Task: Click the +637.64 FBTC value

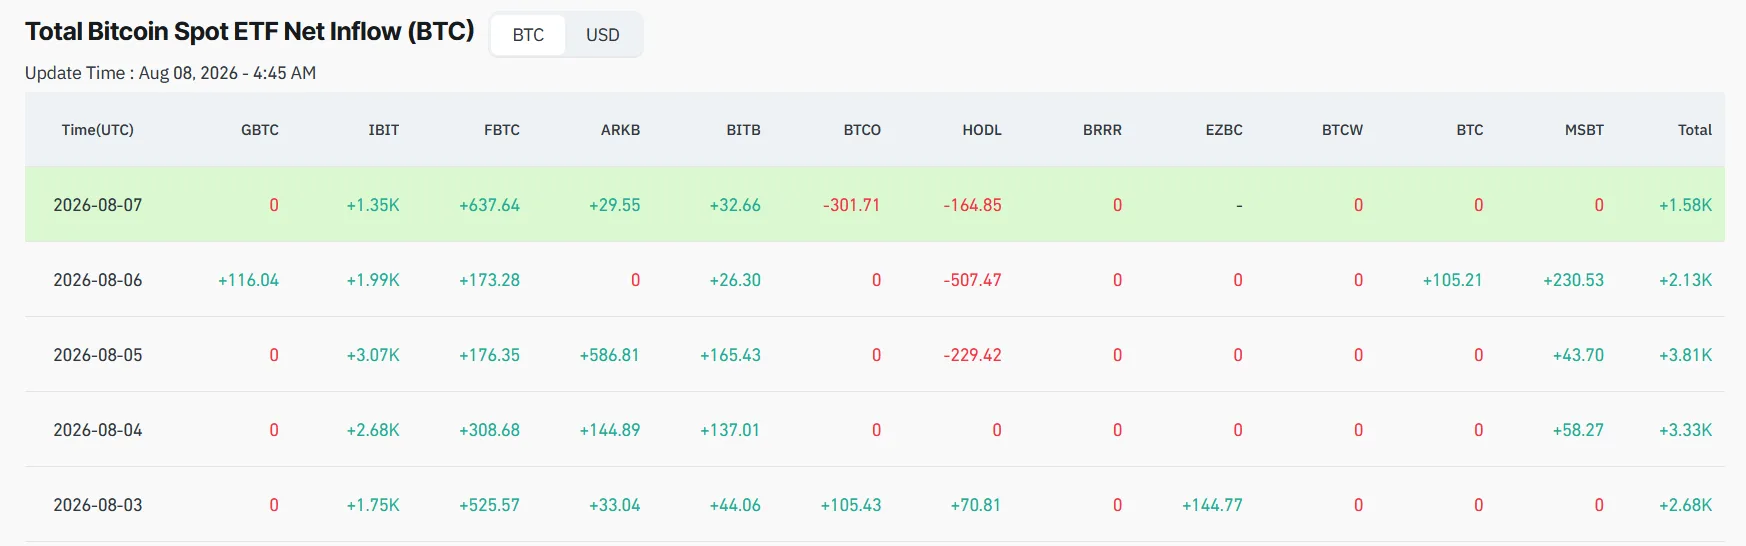Action: pos(489,205)
